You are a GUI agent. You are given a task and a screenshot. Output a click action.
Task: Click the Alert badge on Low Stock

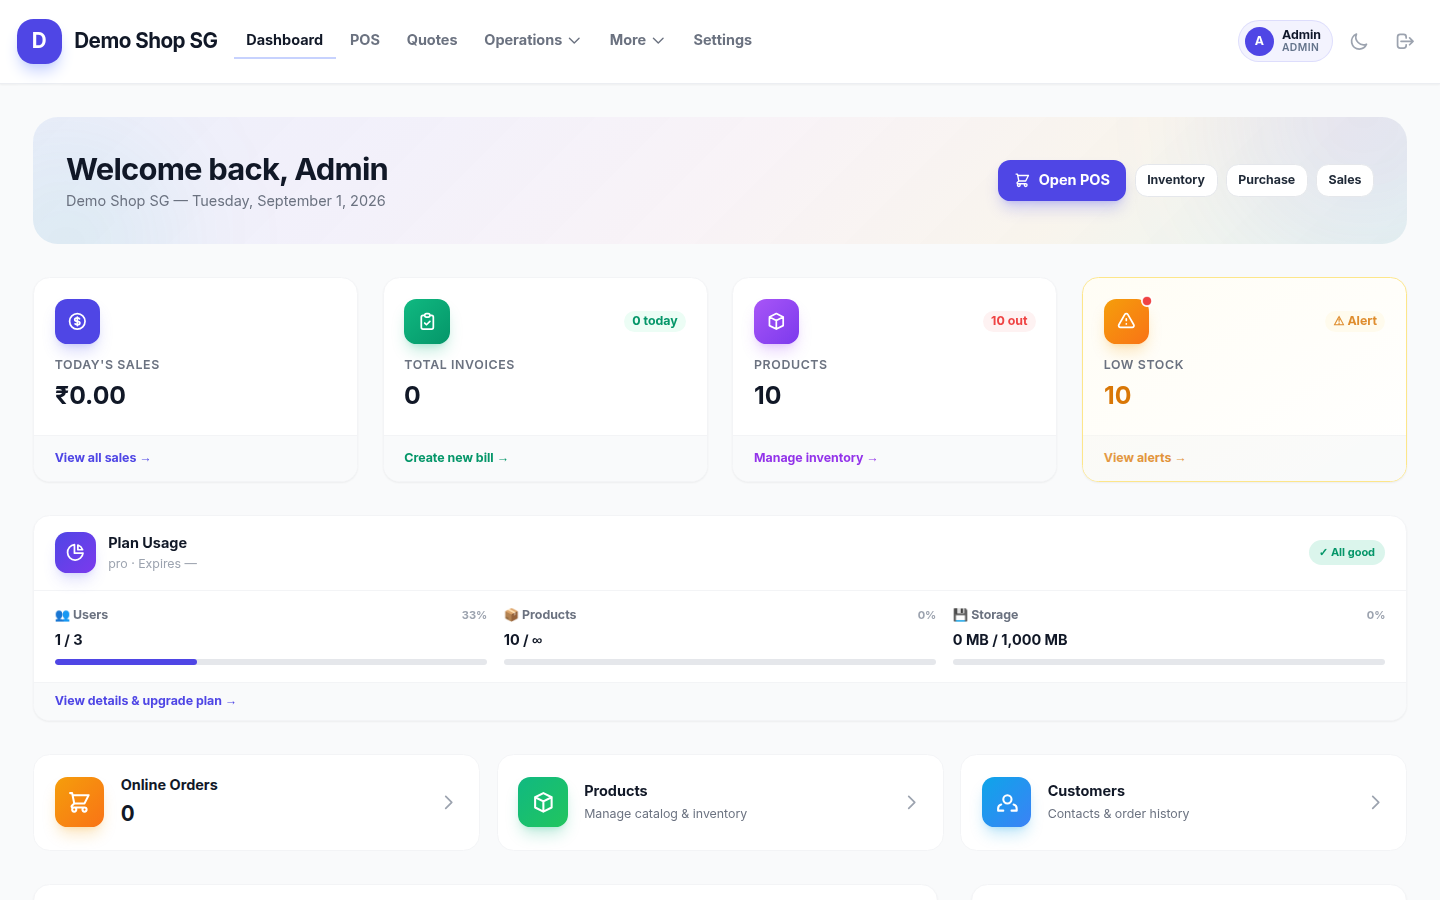click(x=1355, y=321)
